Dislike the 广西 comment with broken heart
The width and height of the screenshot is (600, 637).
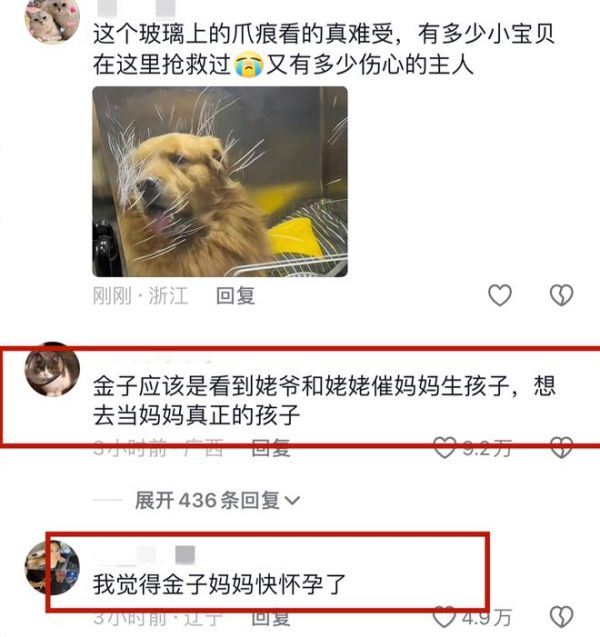(561, 448)
